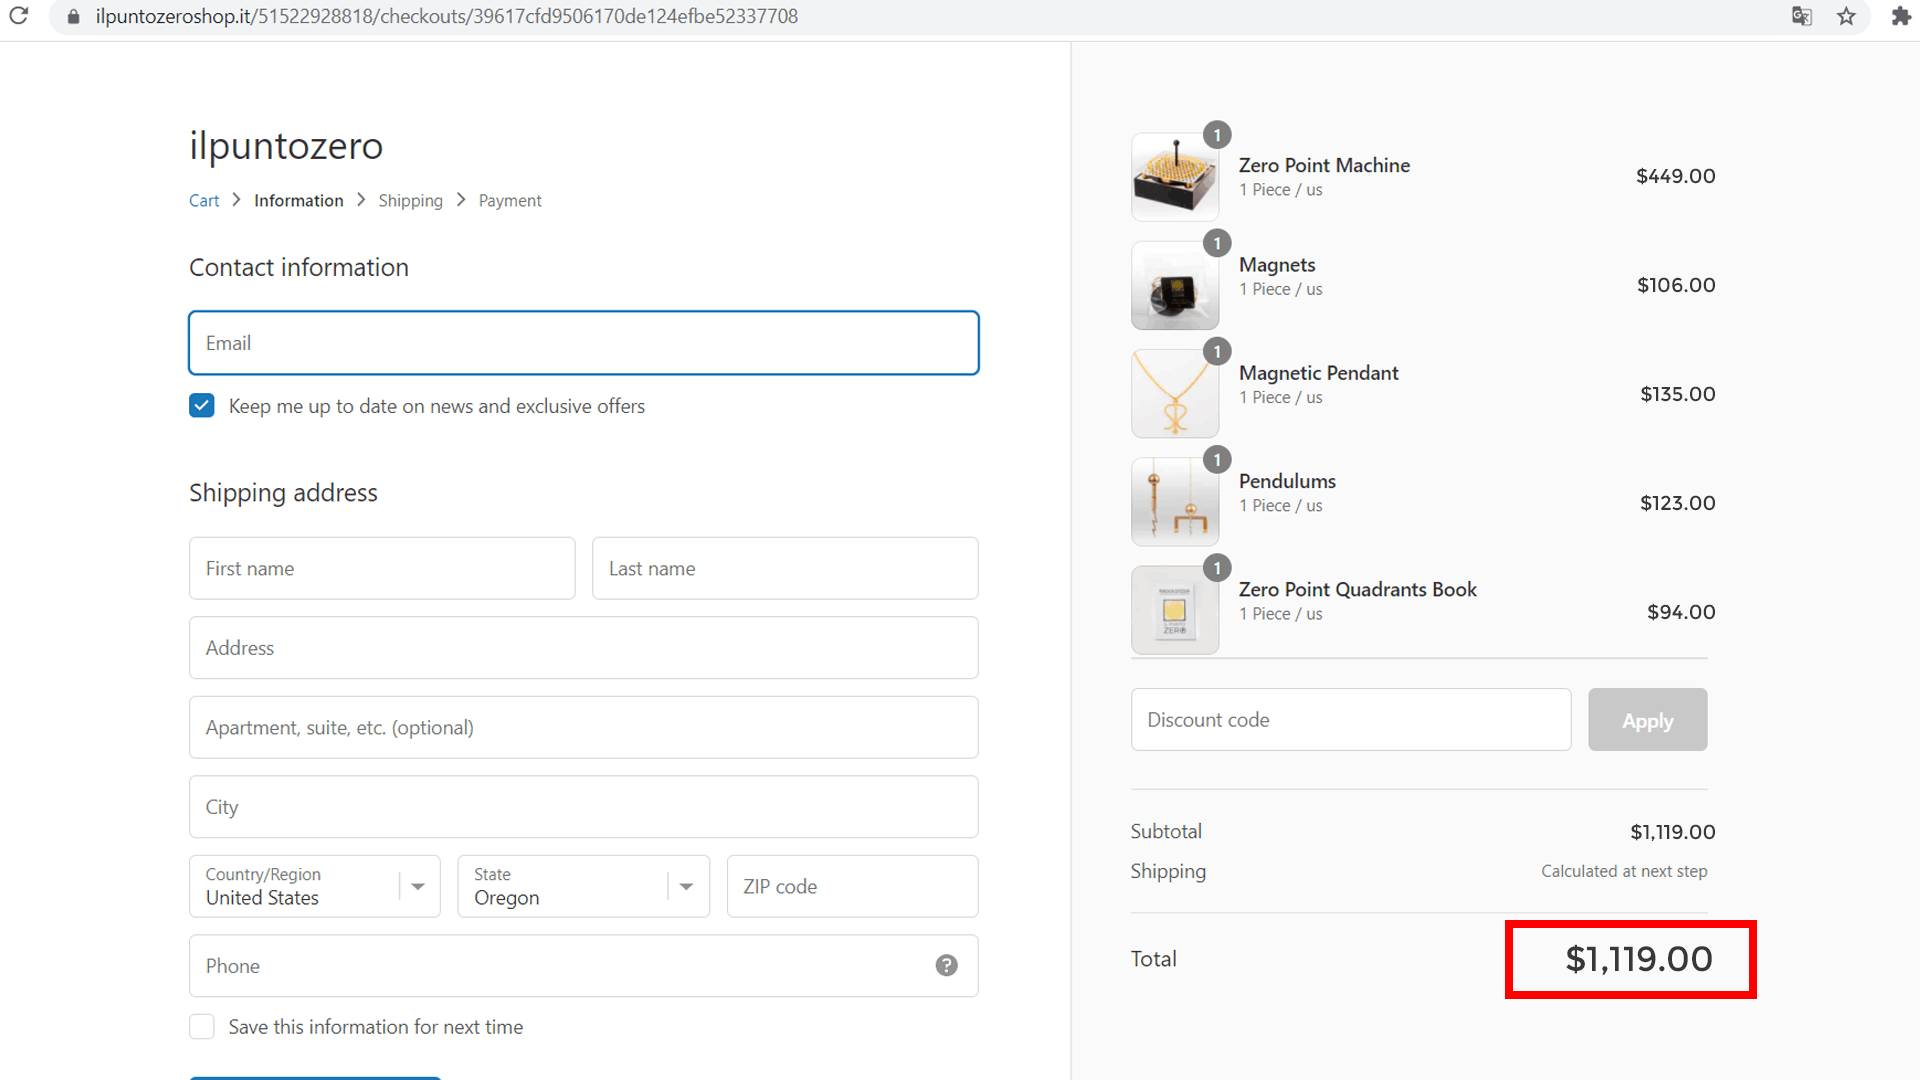This screenshot has height=1080, width=1920.
Task: Reload the page with the refresh icon
Action: tap(18, 16)
